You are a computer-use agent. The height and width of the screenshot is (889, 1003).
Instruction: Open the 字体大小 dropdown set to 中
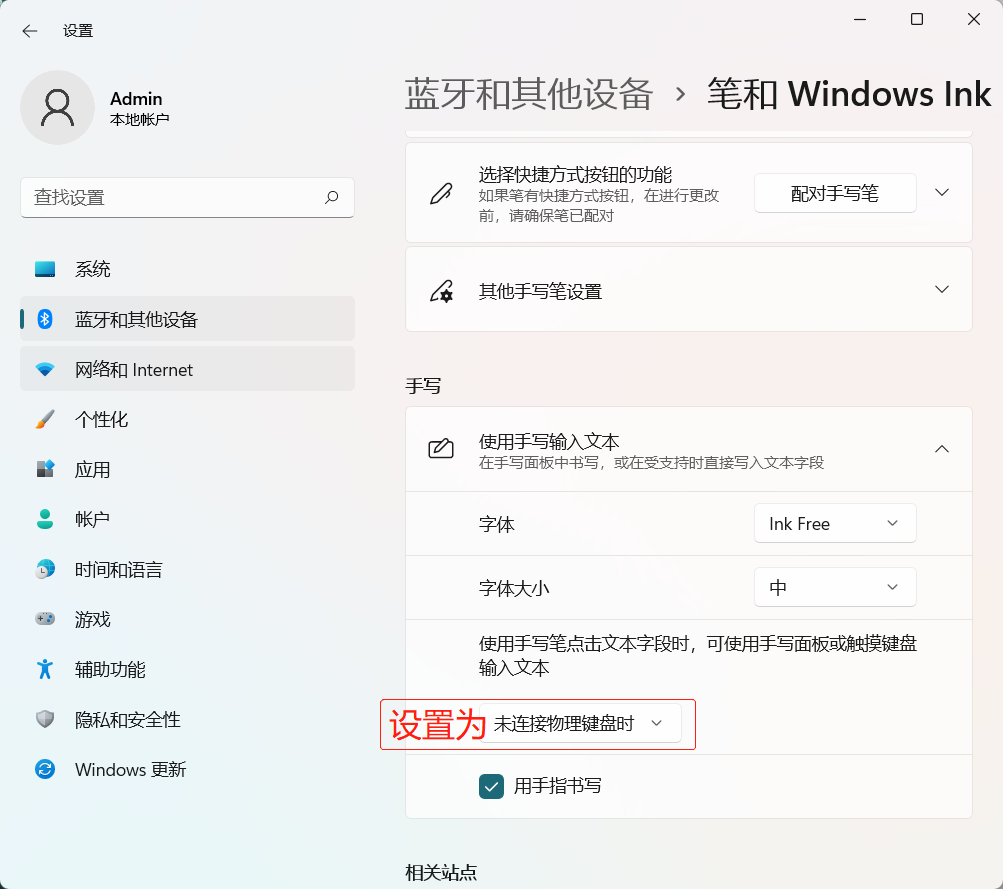tap(835, 587)
